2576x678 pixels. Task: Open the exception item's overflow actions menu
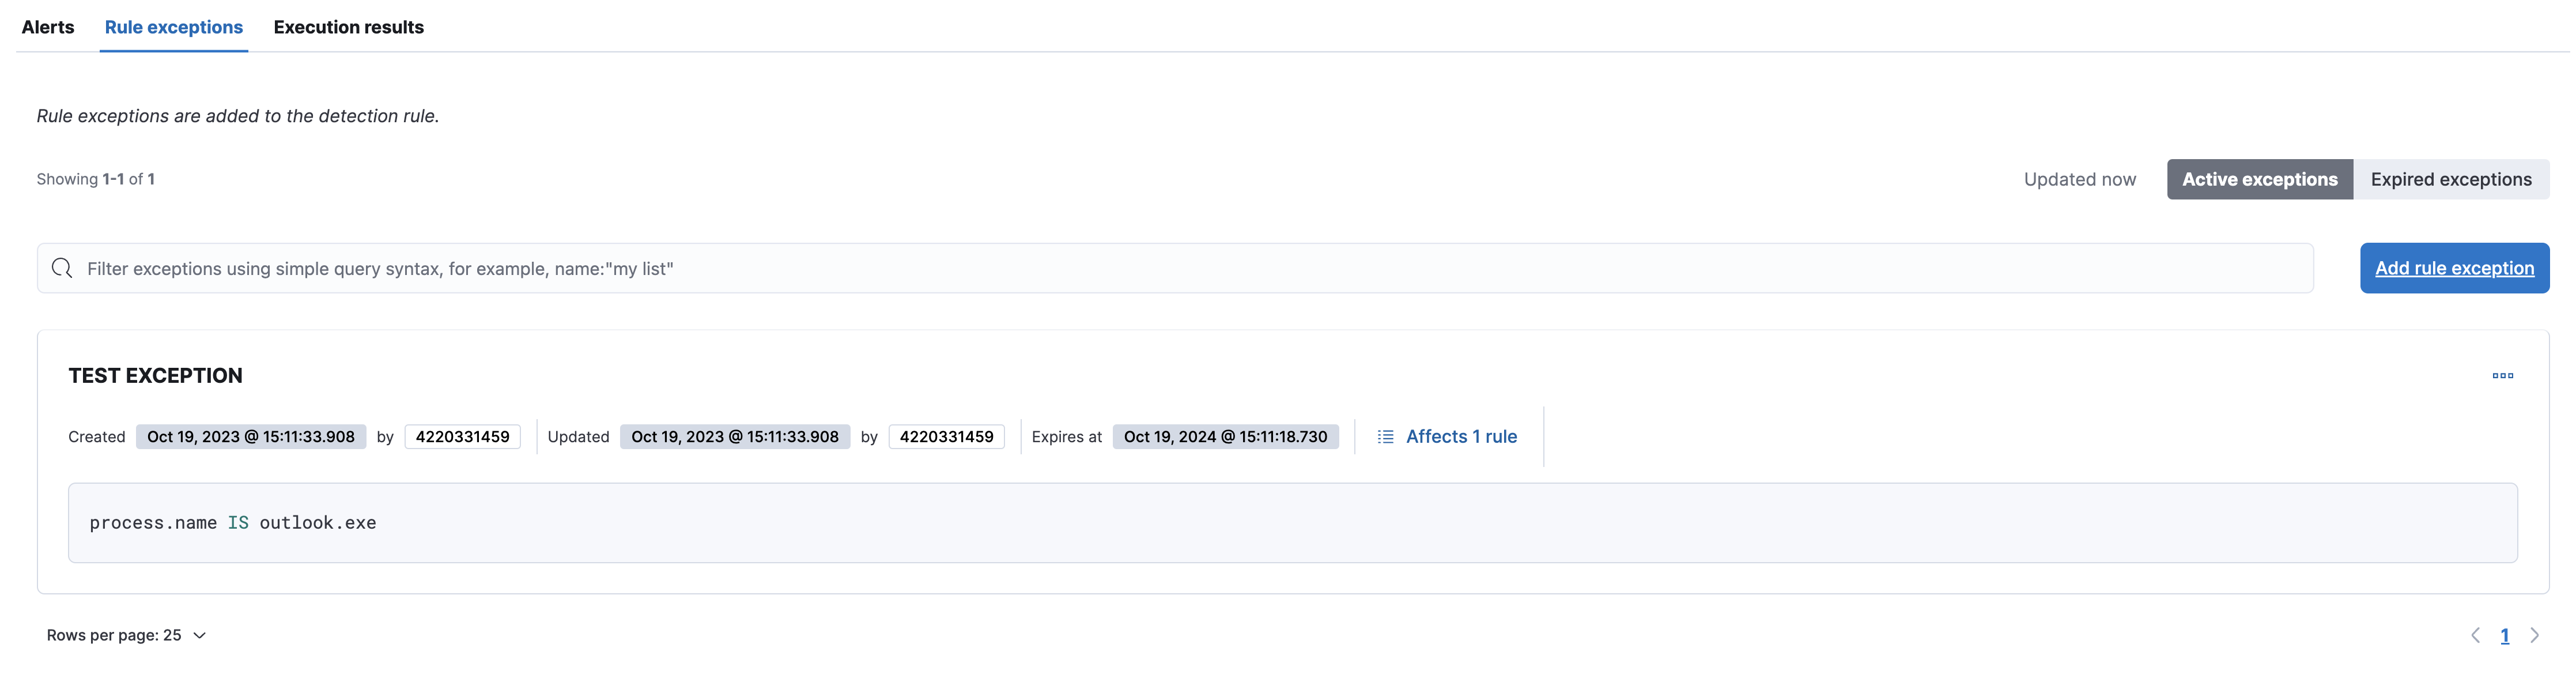[2504, 375]
